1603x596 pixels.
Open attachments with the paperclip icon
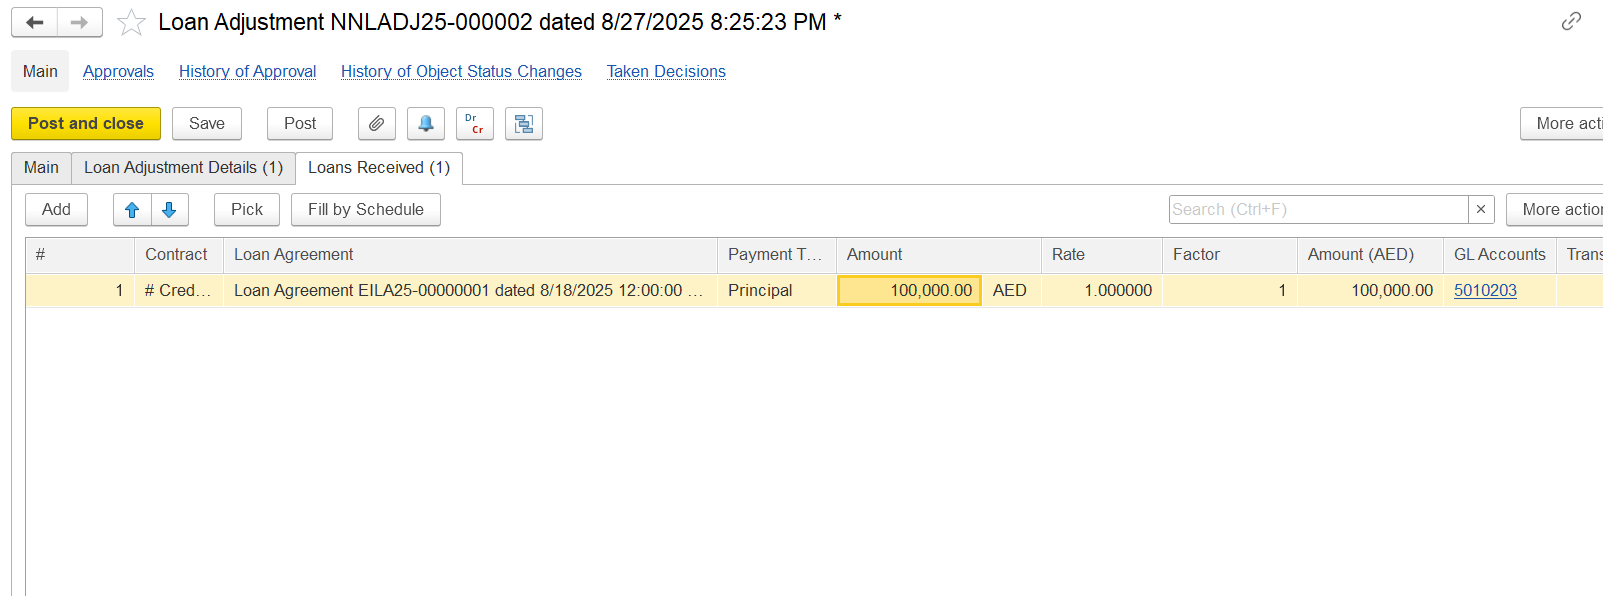[x=377, y=124]
